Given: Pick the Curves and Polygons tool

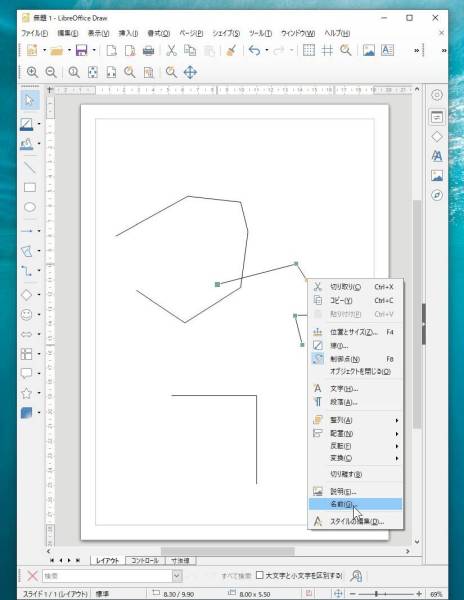Looking at the screenshot, I should 26,251.
